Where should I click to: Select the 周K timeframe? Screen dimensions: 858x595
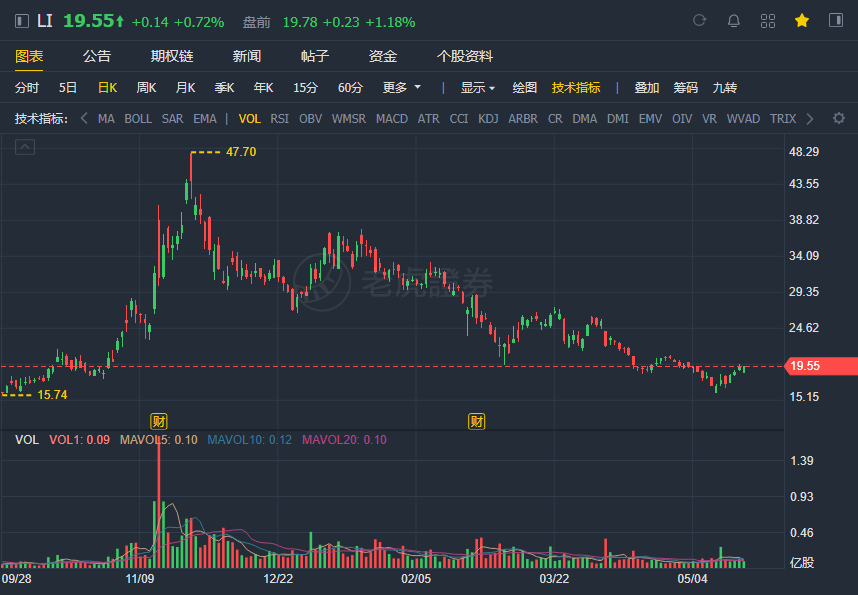pos(146,88)
